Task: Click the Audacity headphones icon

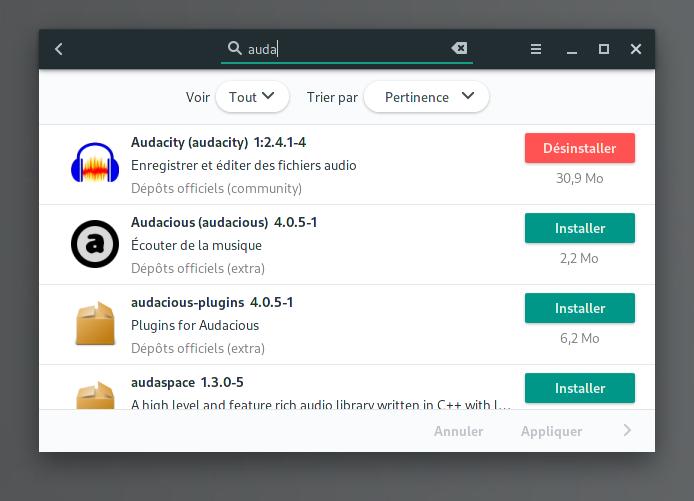Action: [95, 162]
